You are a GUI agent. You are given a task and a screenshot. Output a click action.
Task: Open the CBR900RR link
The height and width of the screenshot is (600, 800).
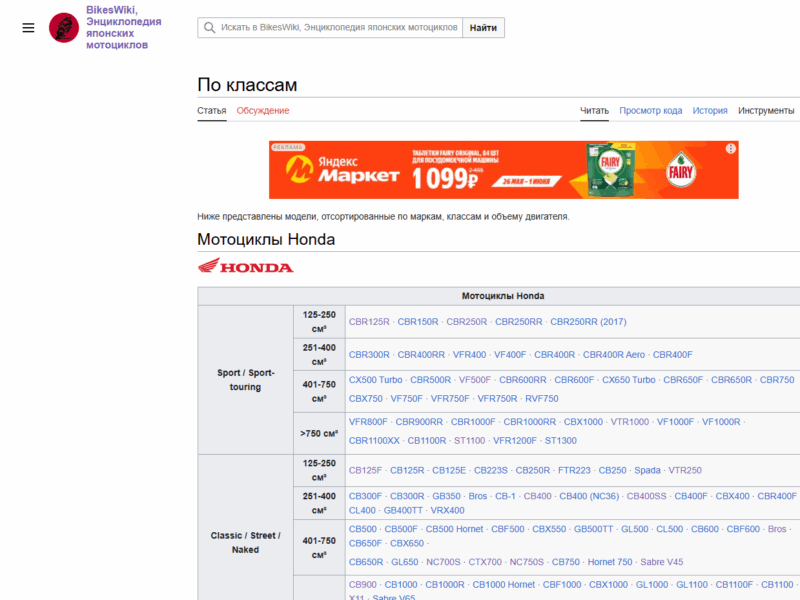(419, 422)
